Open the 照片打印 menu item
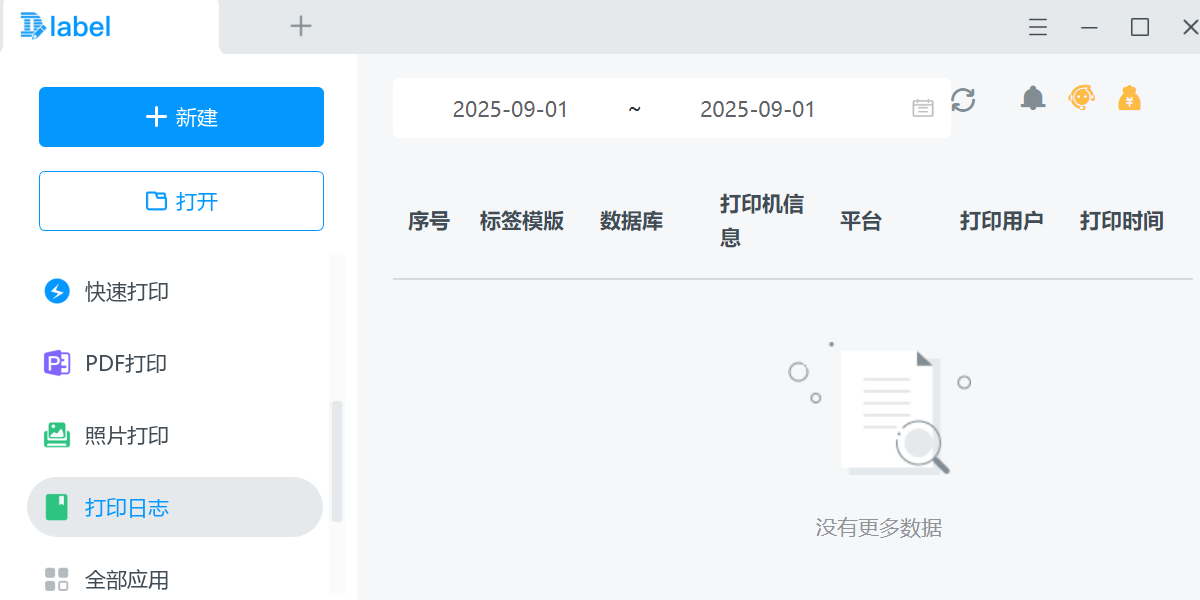The width and height of the screenshot is (1200, 600). [x=175, y=435]
